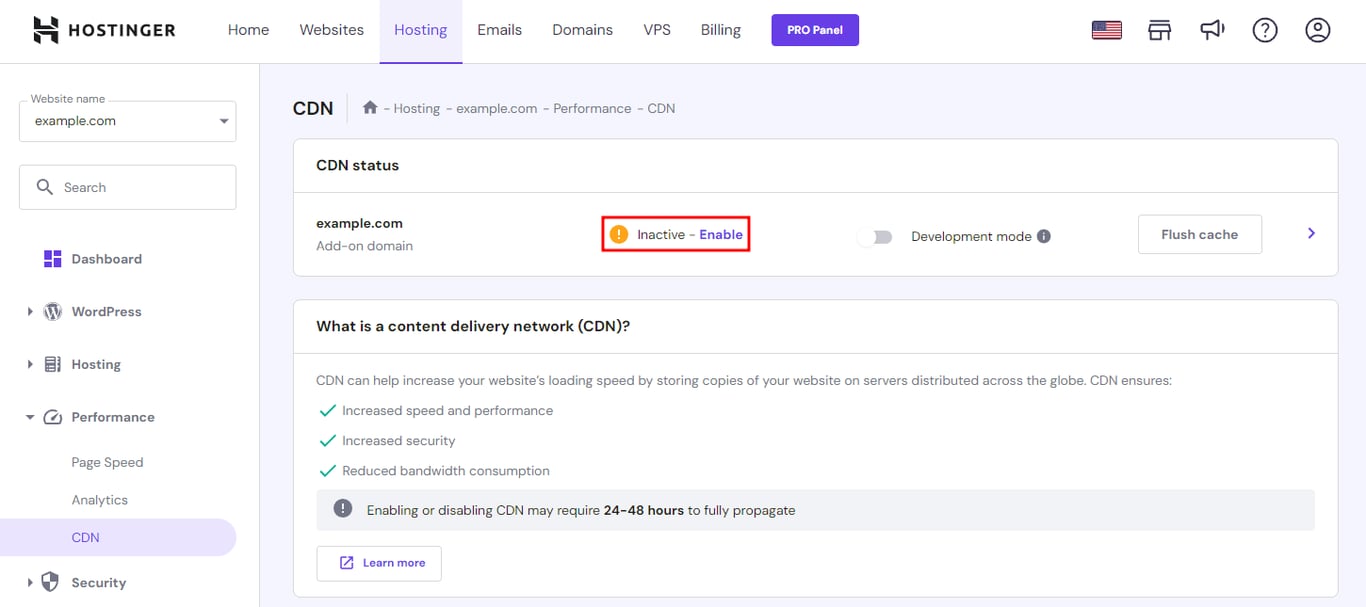1366x607 pixels.
Task: Enable the CDN for example.com
Action: [723, 233]
